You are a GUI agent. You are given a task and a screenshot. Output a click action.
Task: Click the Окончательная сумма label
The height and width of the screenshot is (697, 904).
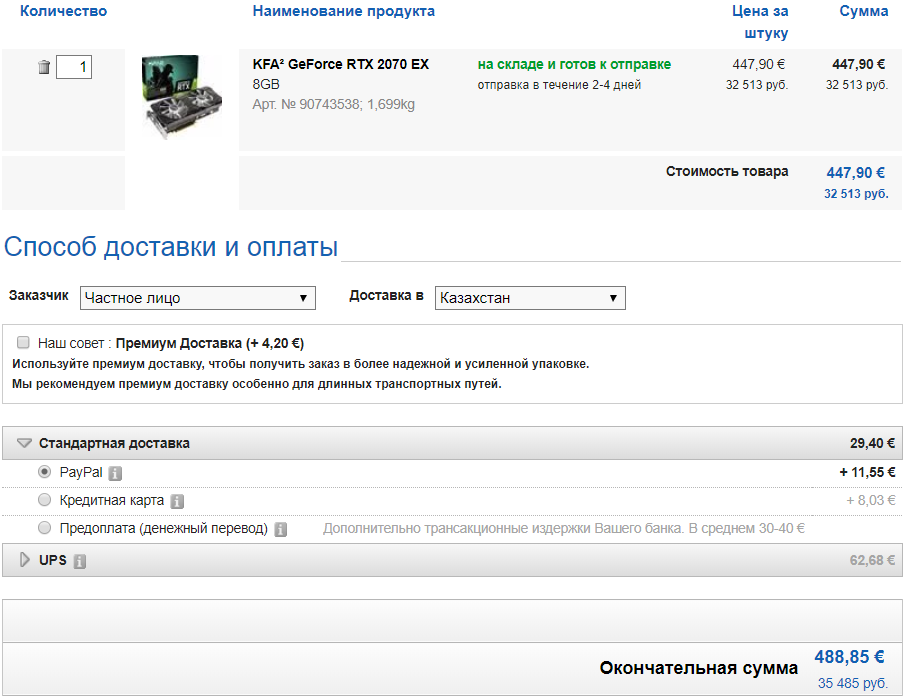699,668
